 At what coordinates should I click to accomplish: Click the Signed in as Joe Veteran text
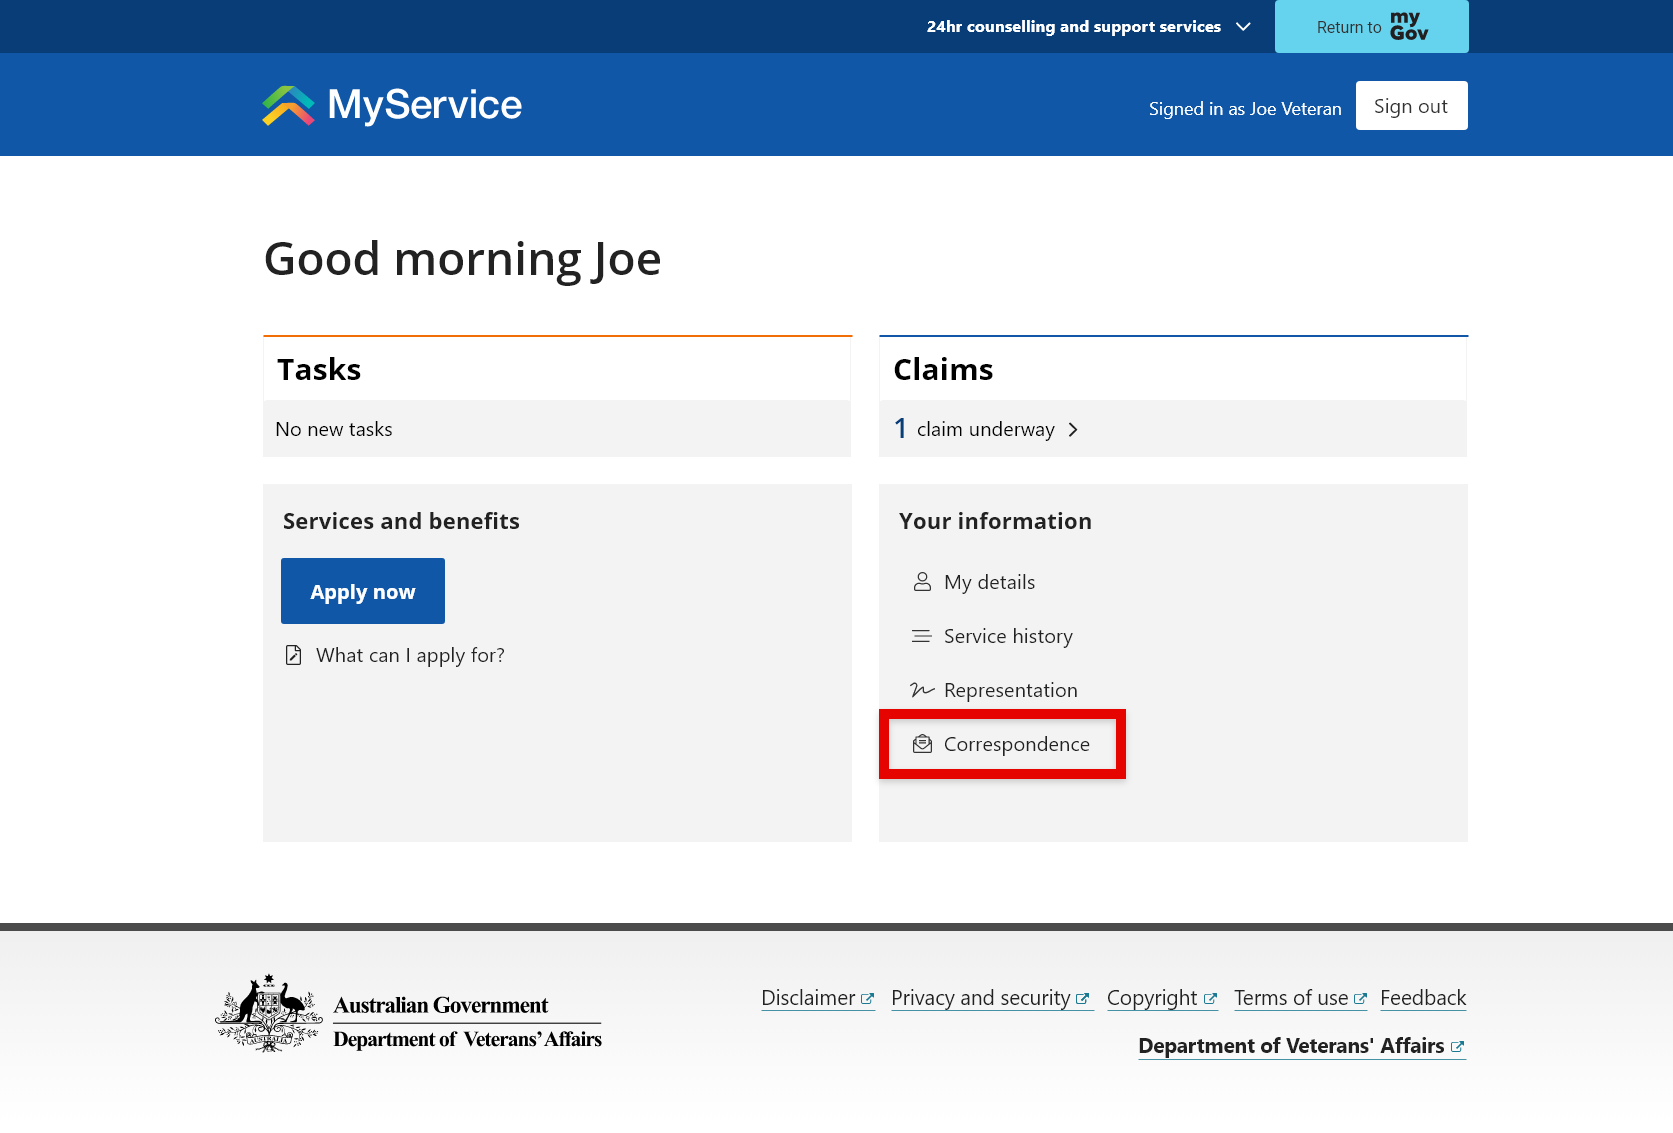pos(1245,109)
